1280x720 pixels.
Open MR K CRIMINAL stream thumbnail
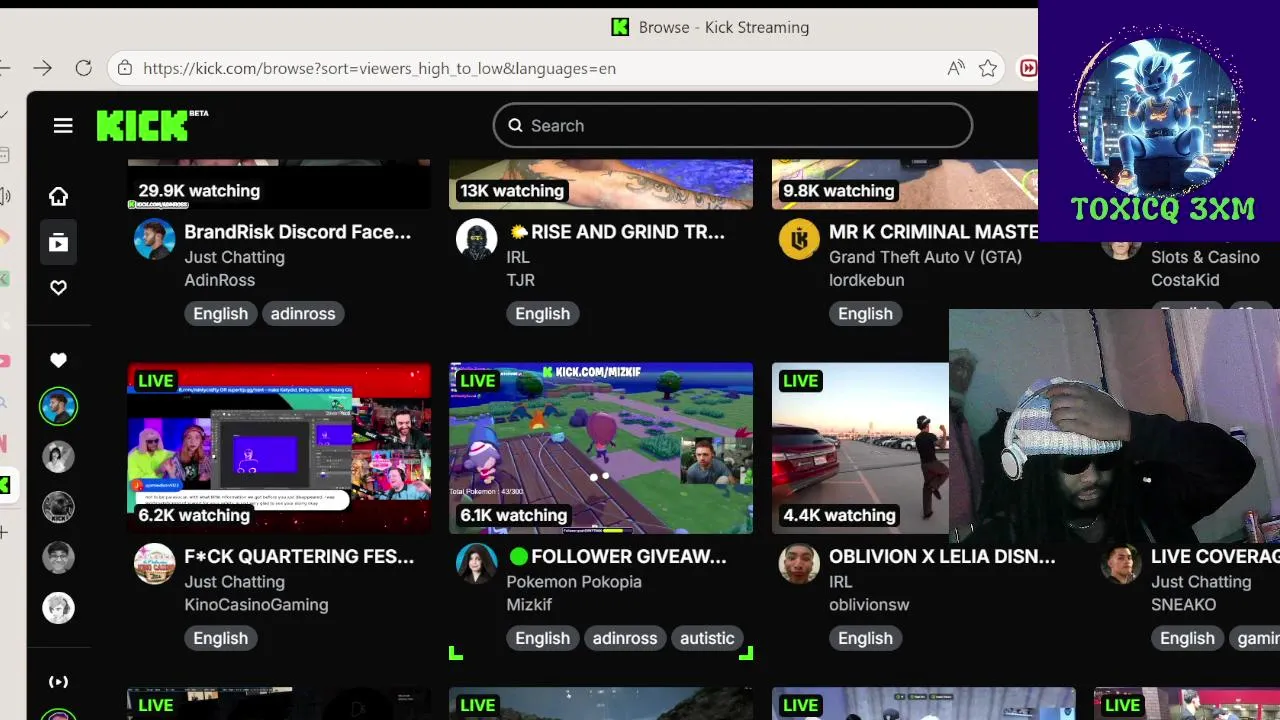click(x=905, y=184)
